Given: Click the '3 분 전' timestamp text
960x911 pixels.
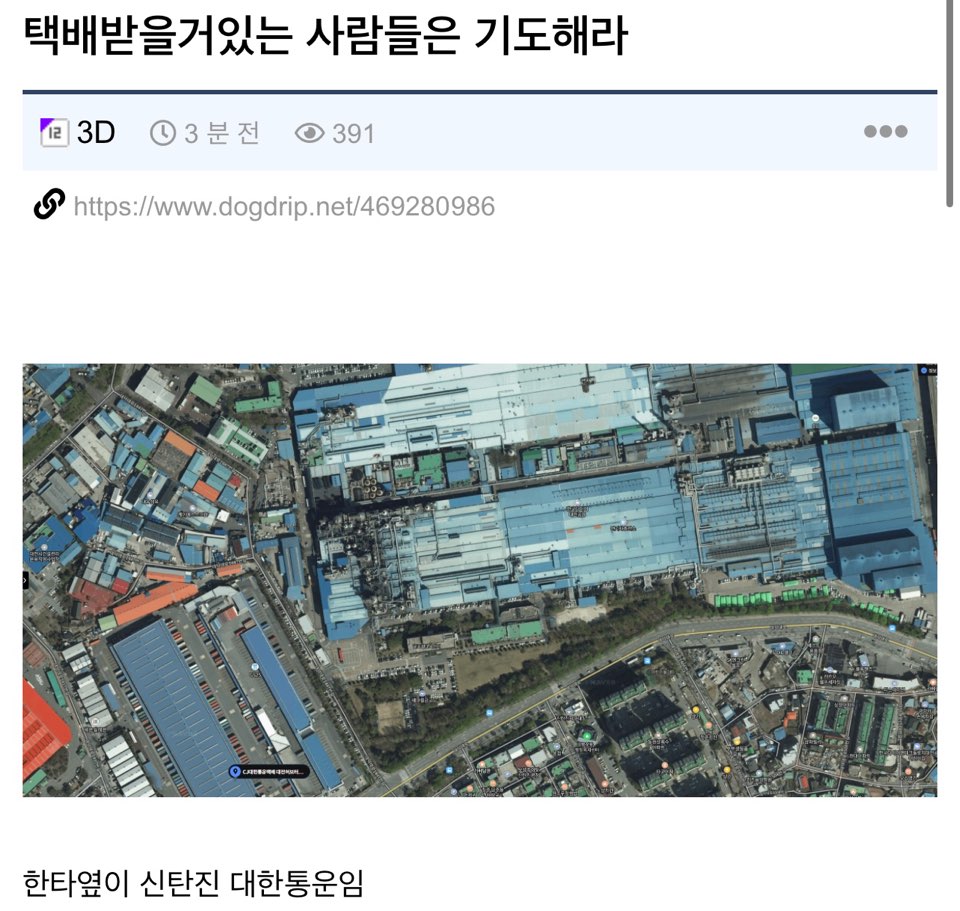Looking at the screenshot, I should click(x=222, y=133).
